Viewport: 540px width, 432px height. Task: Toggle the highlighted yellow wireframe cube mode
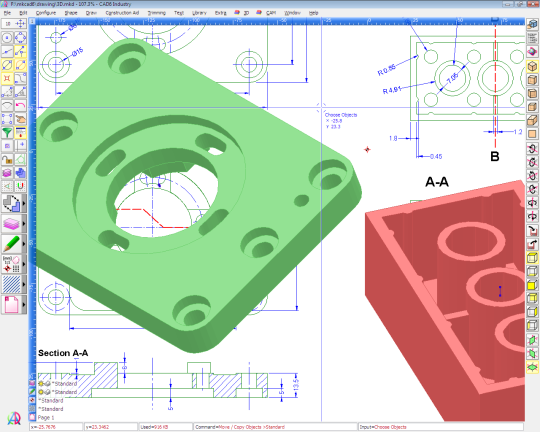532,257
